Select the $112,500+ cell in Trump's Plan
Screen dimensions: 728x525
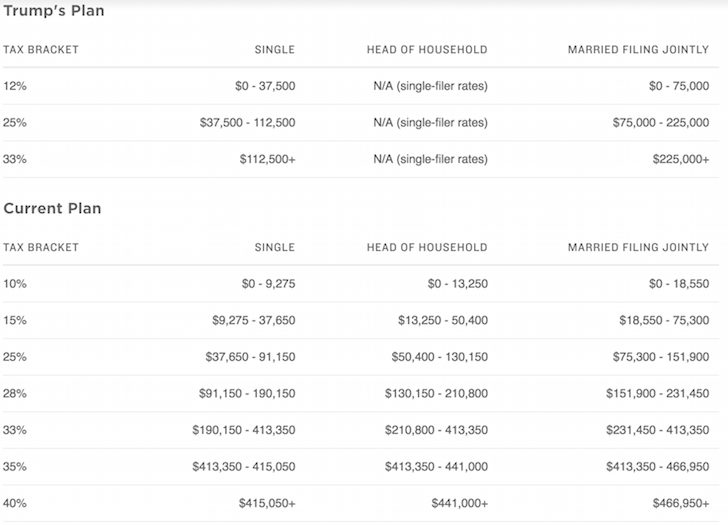point(267,160)
